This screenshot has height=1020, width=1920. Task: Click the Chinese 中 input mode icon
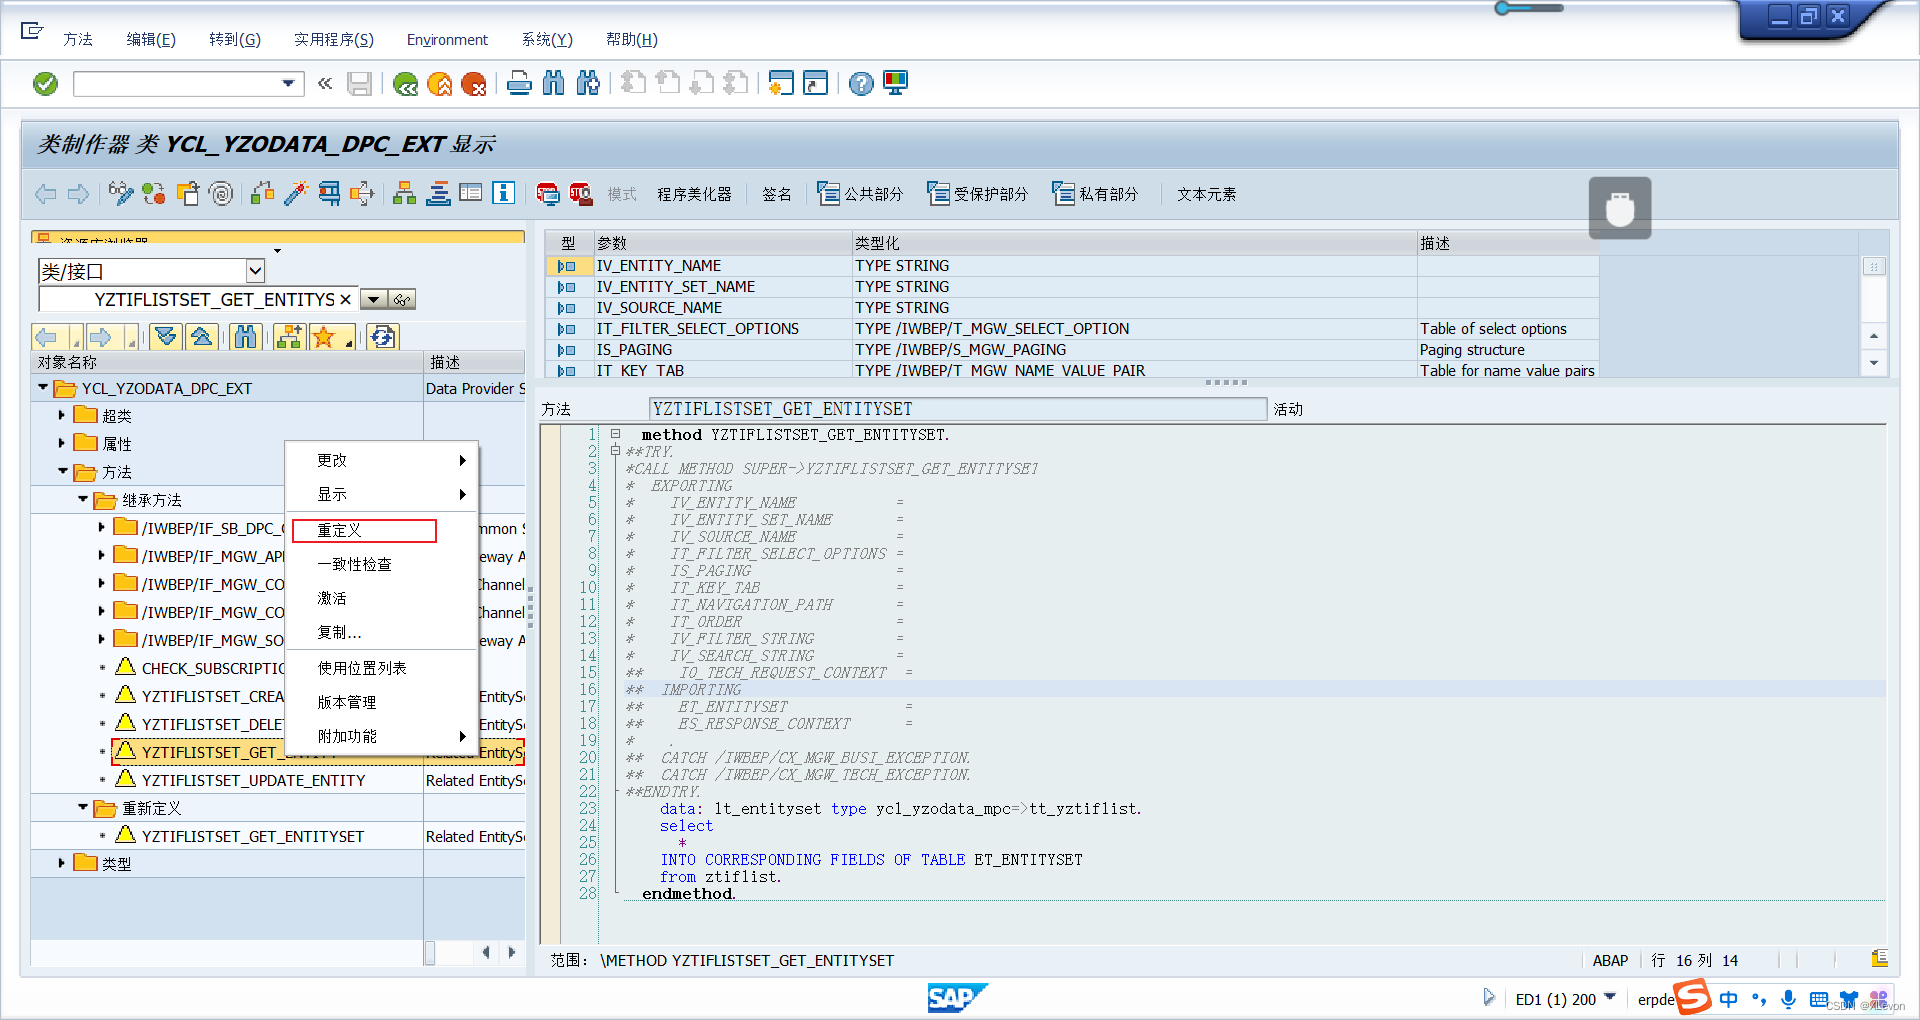coord(1729,999)
